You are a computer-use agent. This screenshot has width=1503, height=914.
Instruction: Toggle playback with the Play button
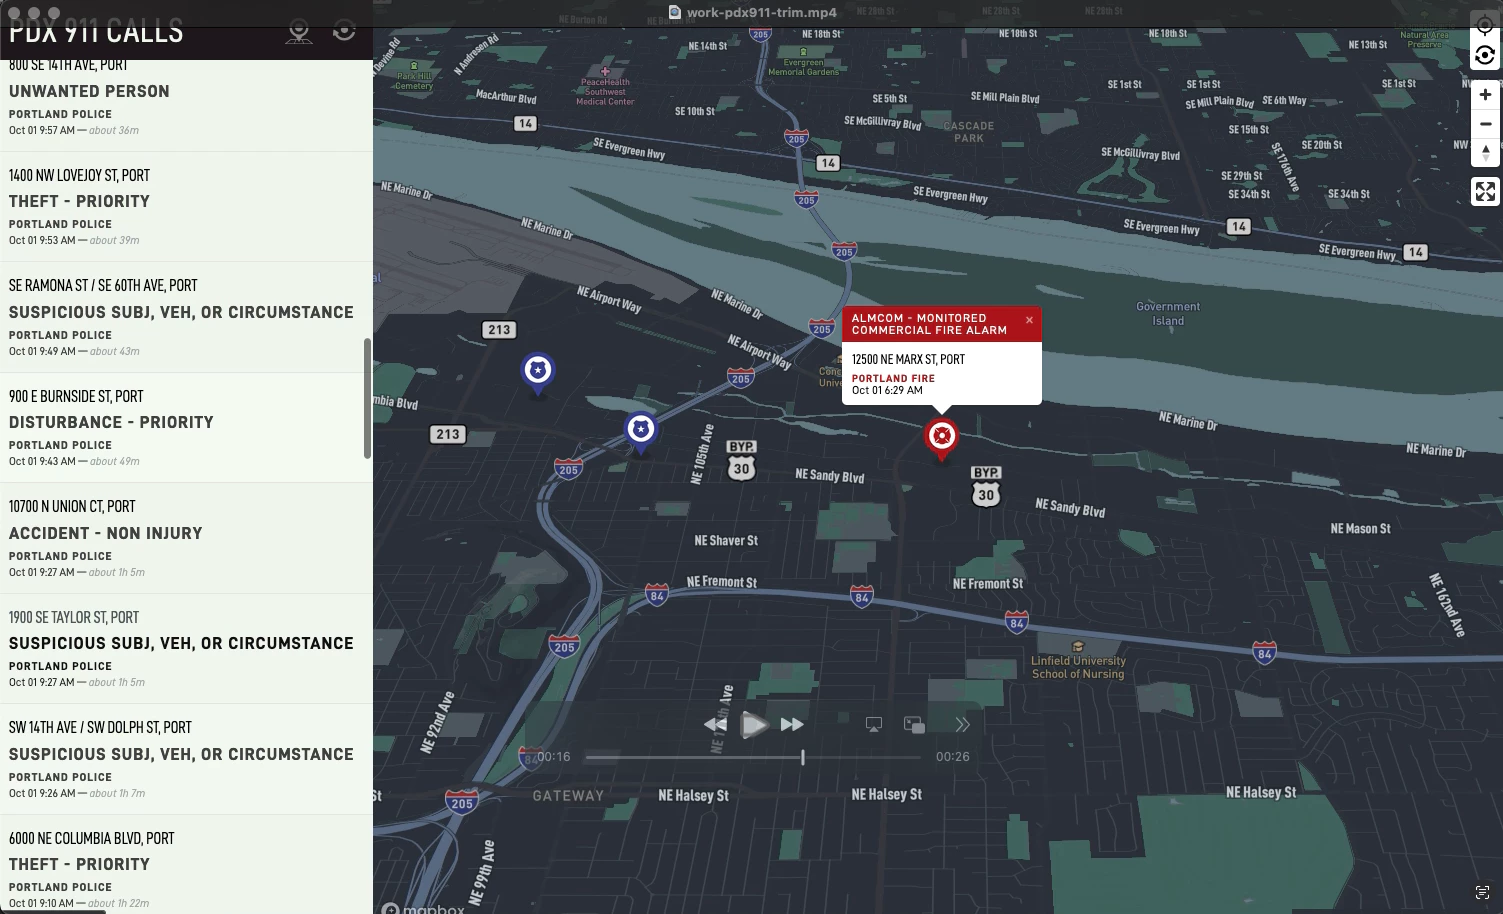[755, 725]
